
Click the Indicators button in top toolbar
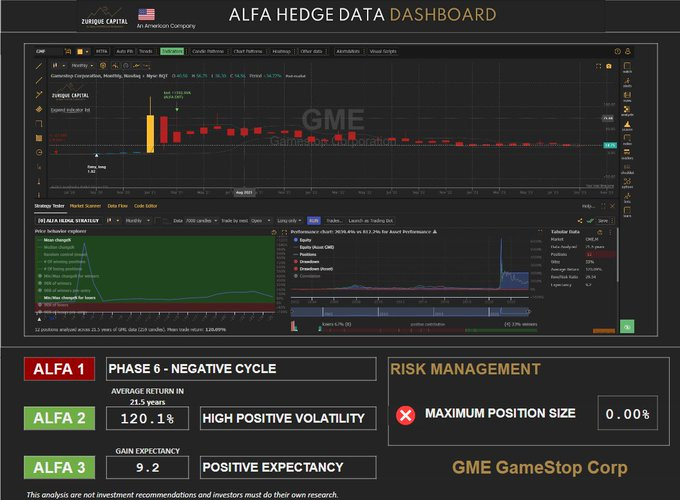point(172,51)
